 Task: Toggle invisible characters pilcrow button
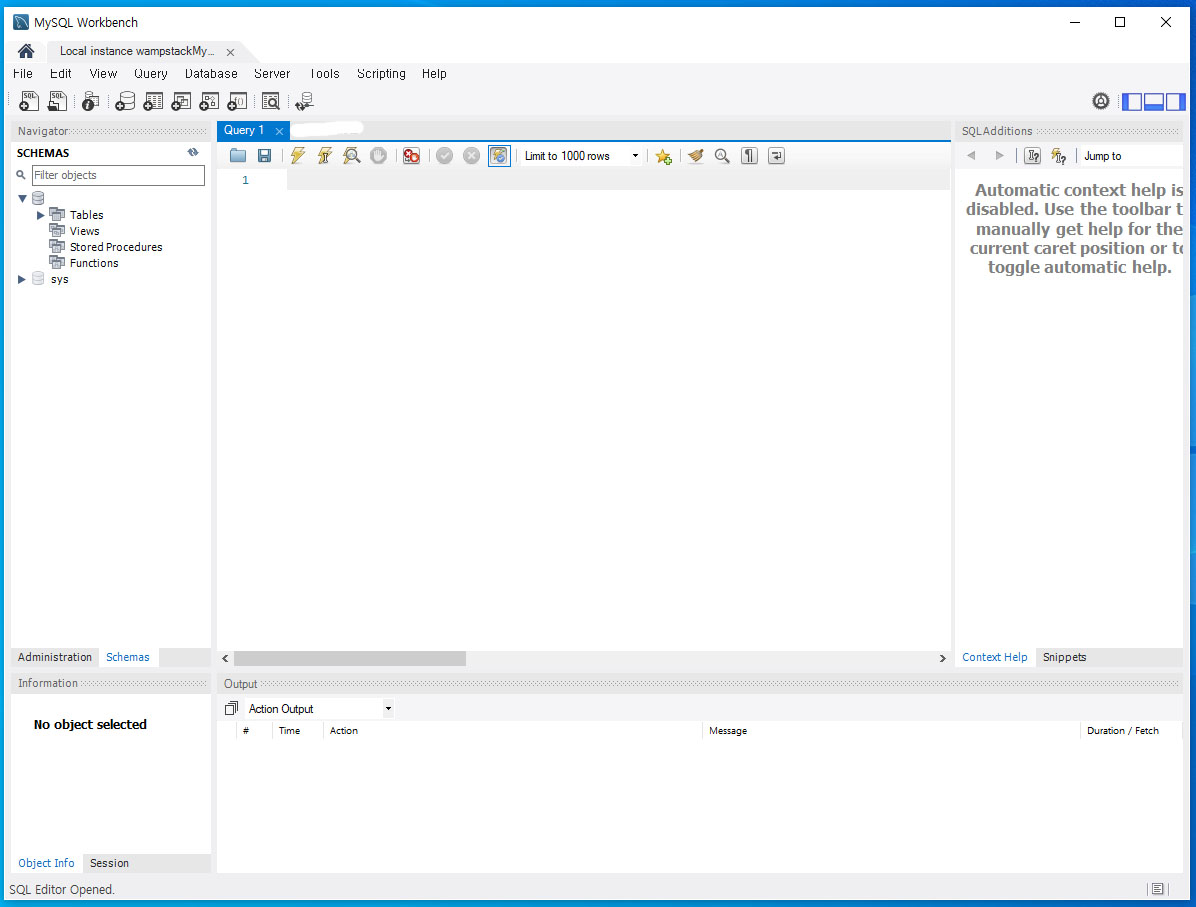tap(750, 156)
